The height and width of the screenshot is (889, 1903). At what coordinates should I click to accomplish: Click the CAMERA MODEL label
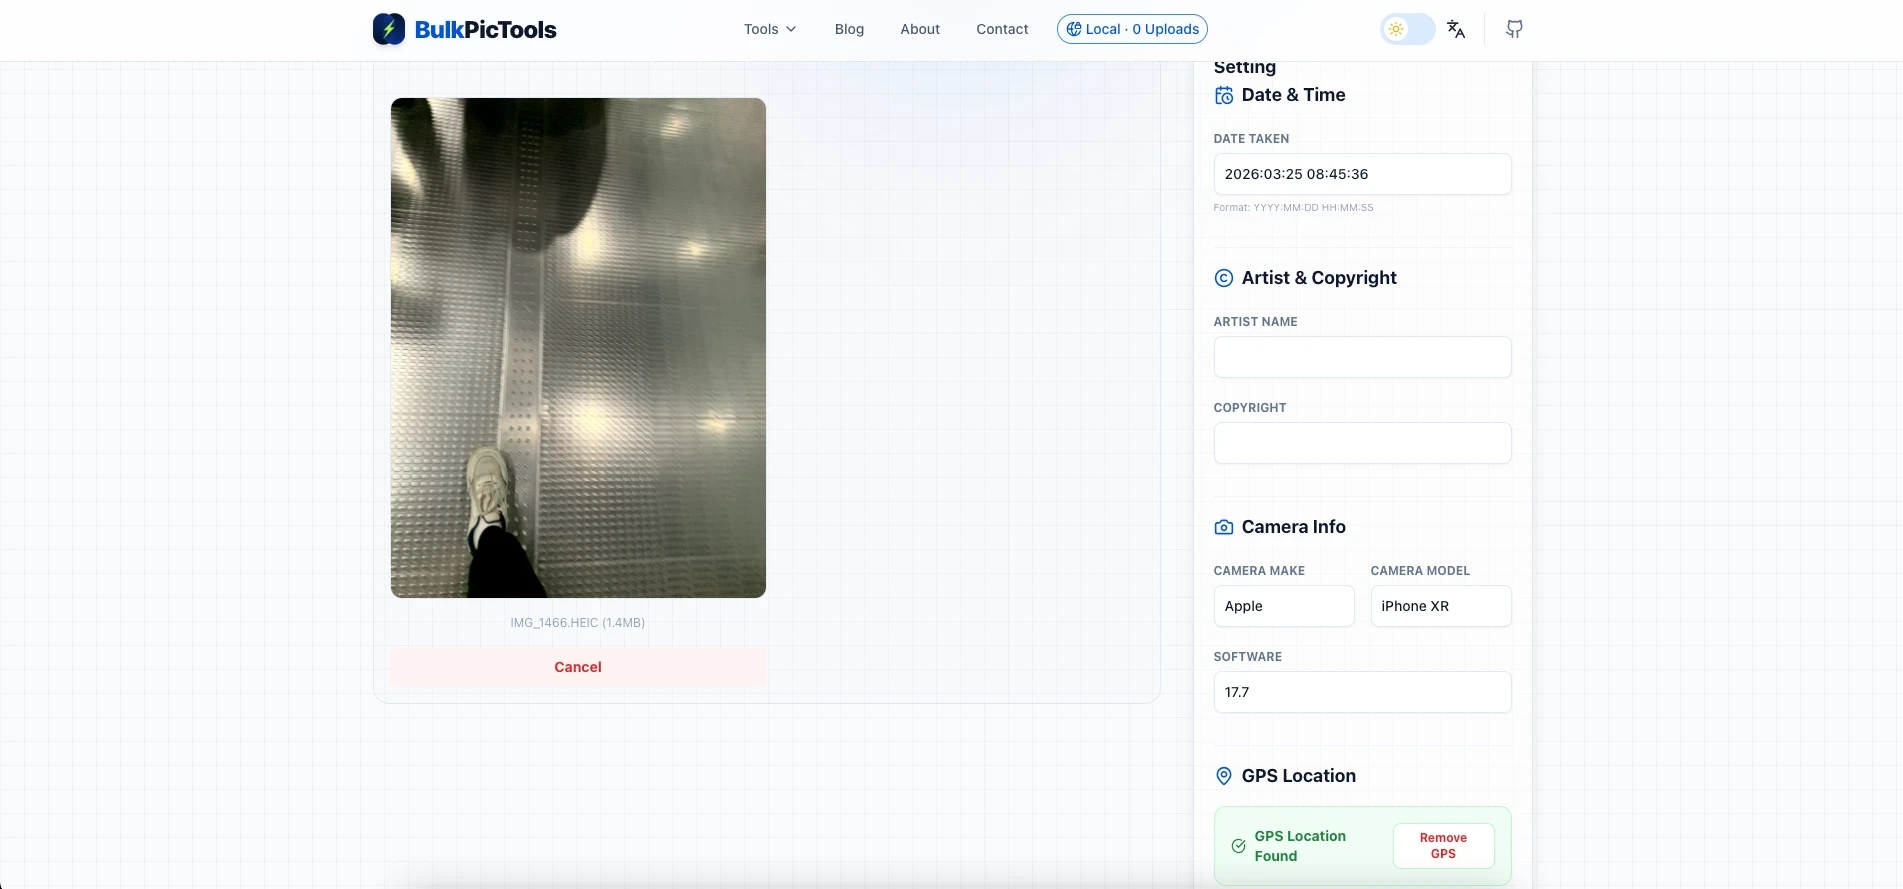click(1420, 571)
